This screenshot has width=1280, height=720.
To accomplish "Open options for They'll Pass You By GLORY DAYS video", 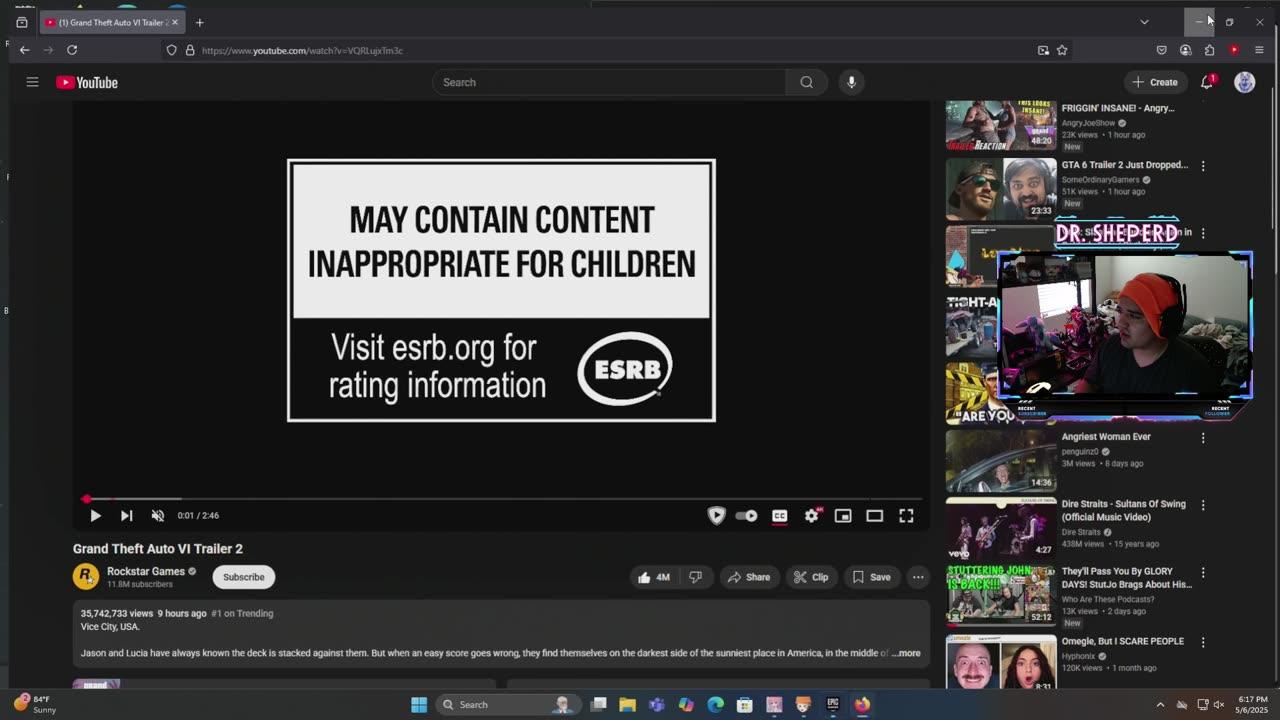I will click(1203, 573).
